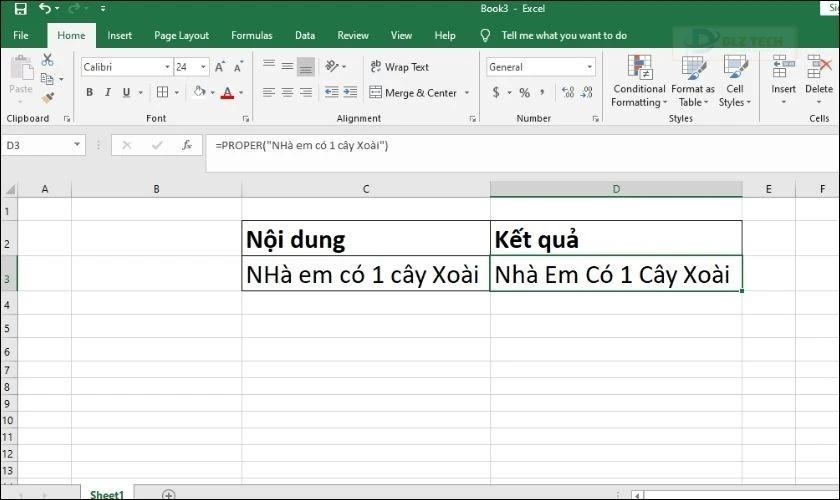Screen dimensions: 840x500
Task: Toggle Underline formatting
Action: (x=126, y=92)
